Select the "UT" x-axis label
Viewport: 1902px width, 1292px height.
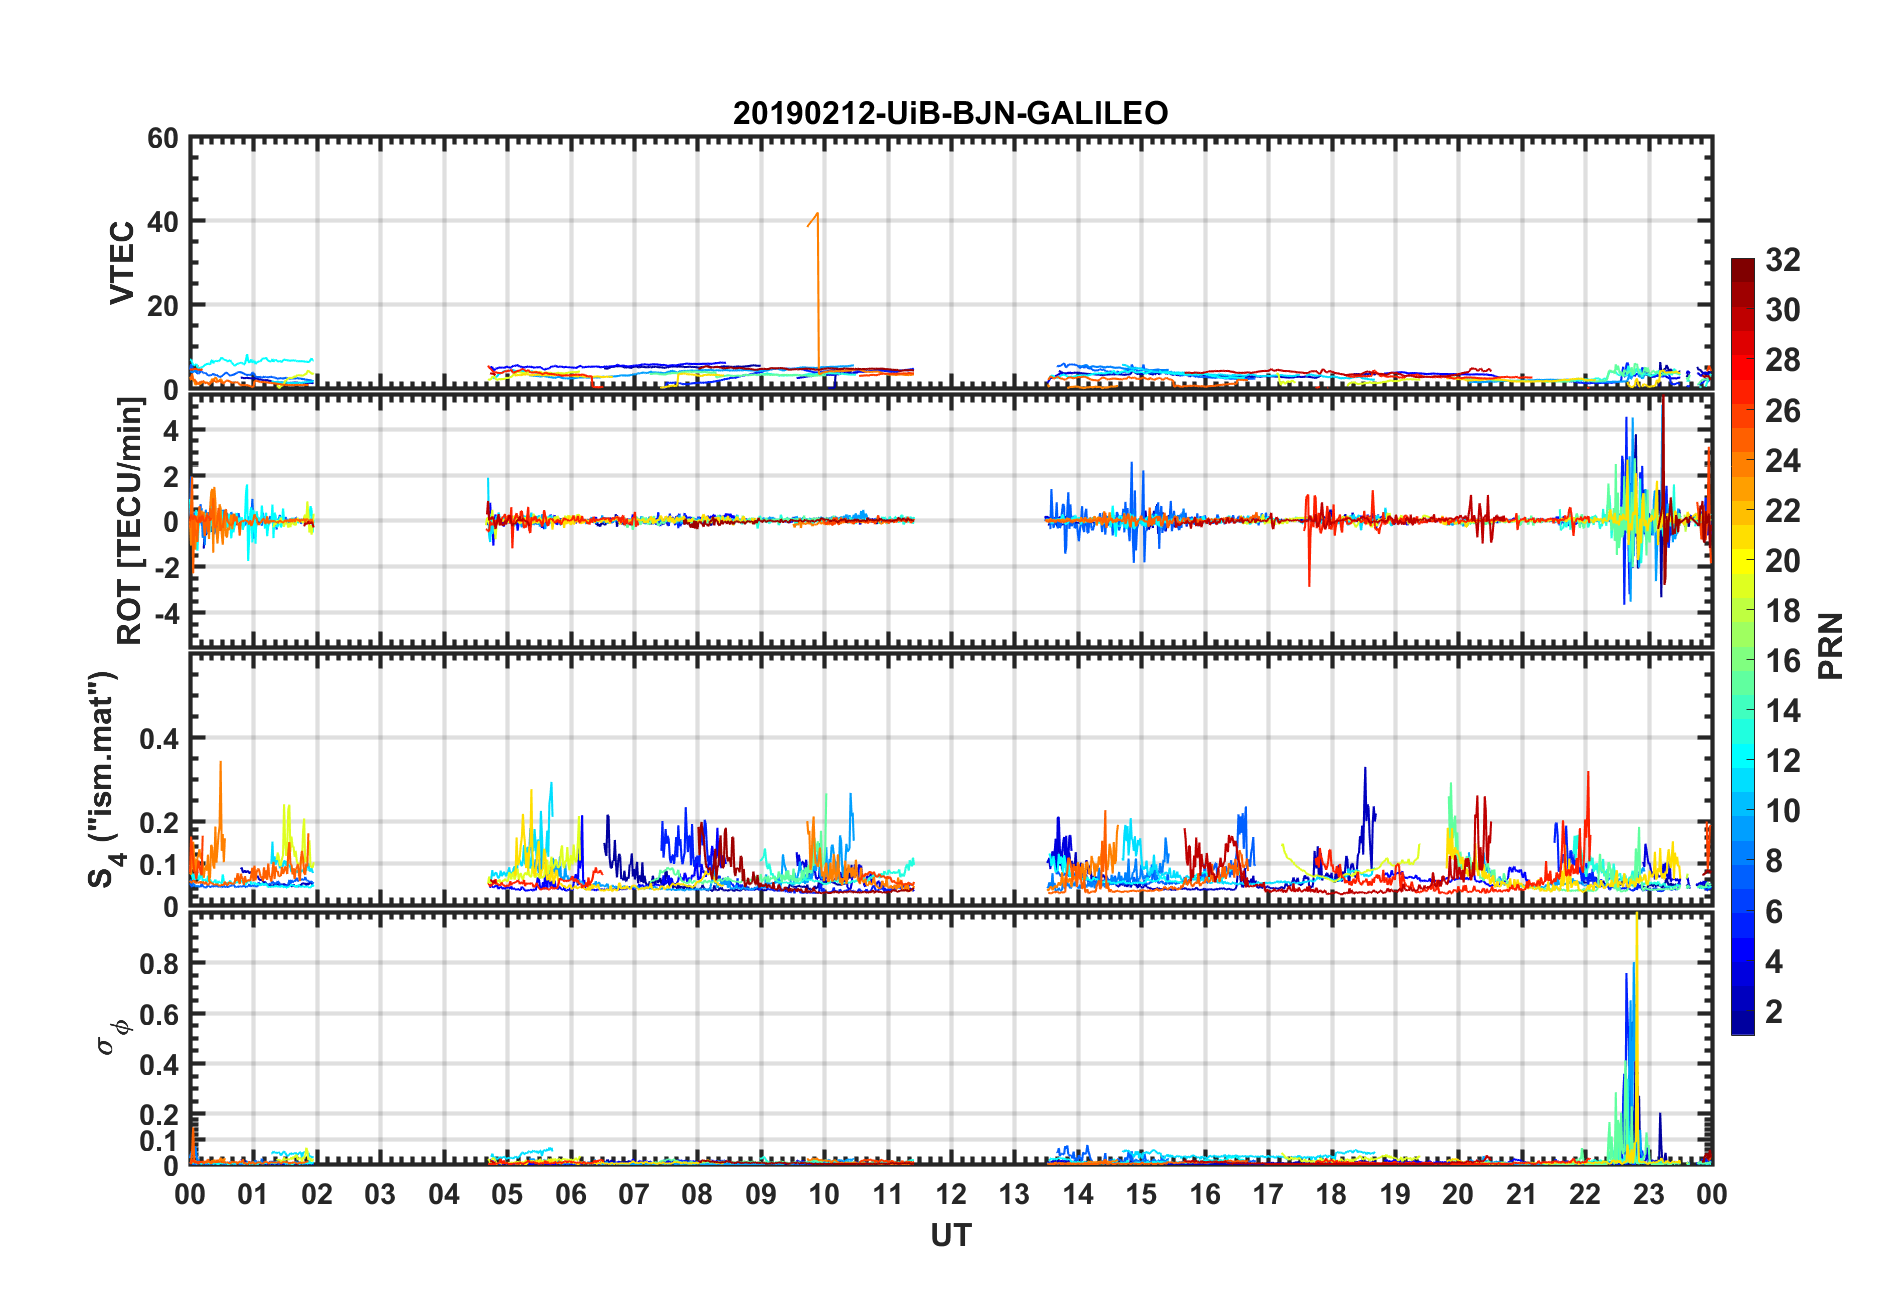950,1236
